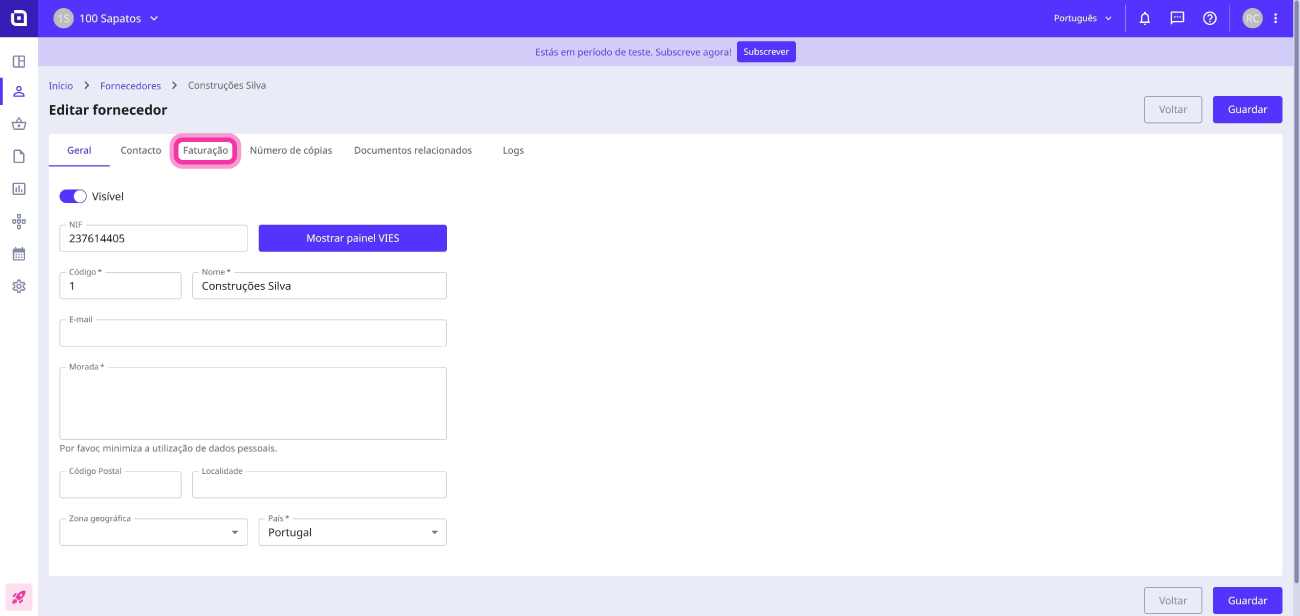
Task: Open the País dropdown showing Portugal
Action: (352, 532)
